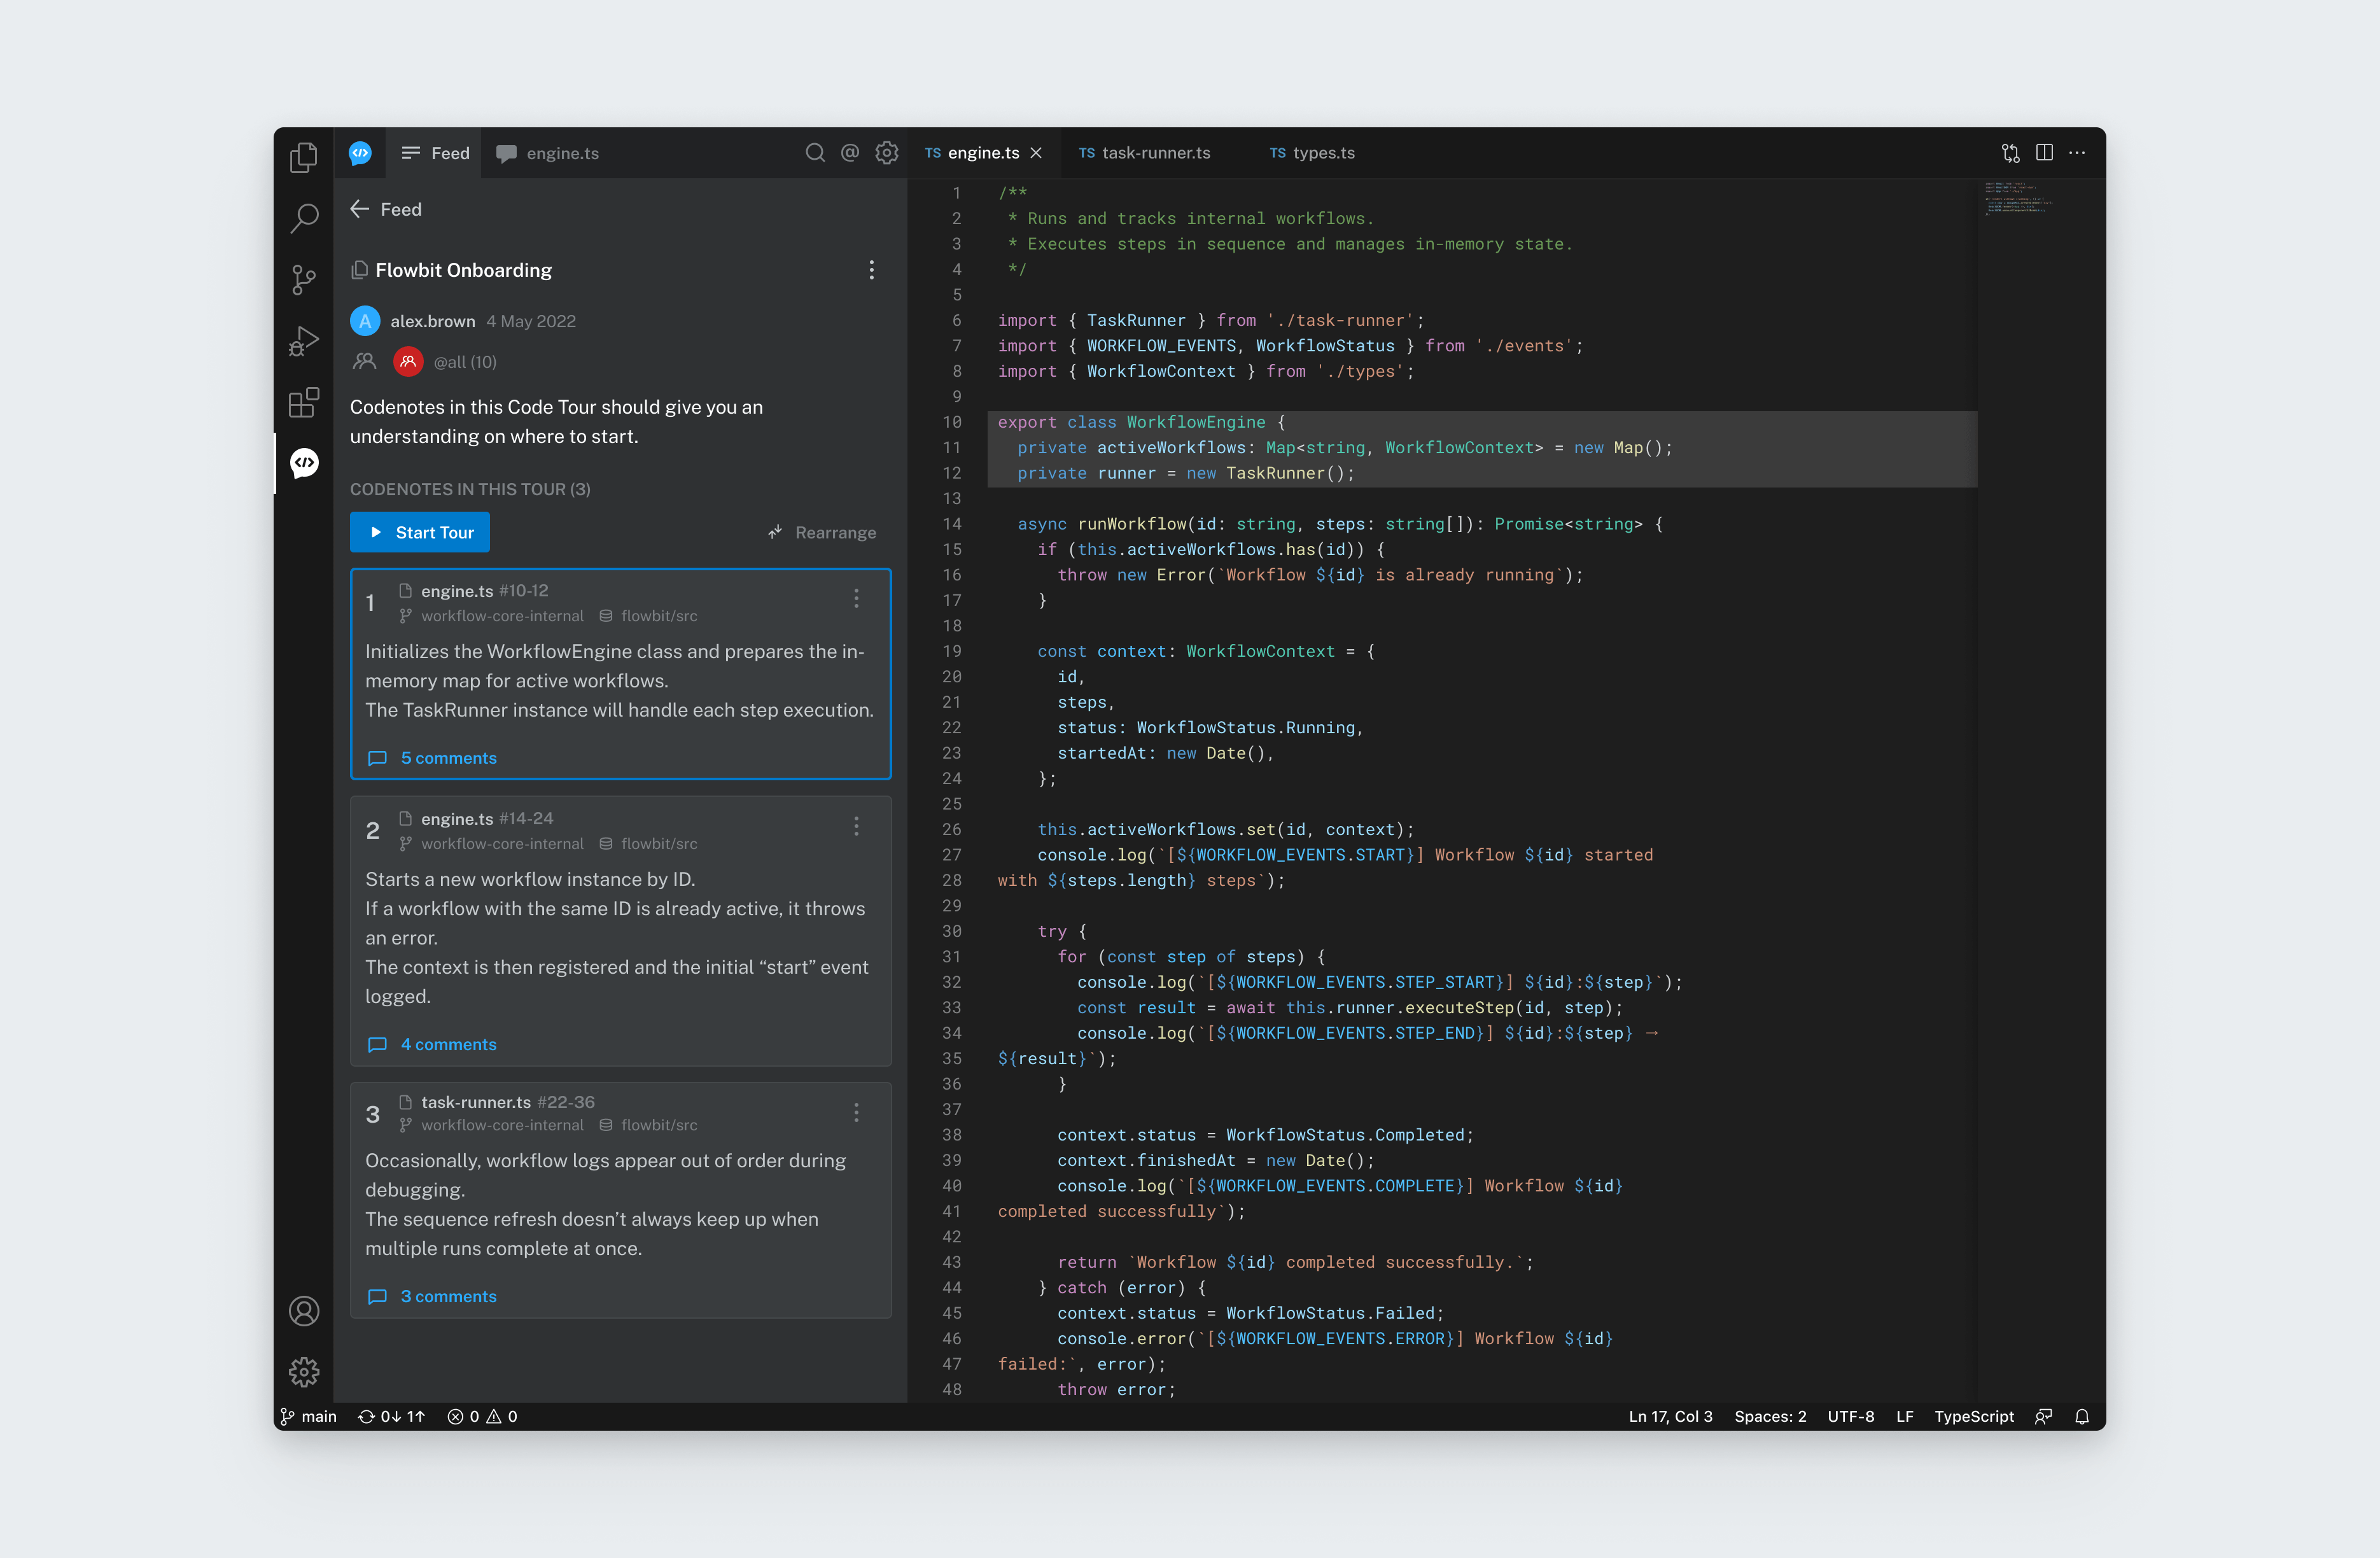Open more options for codenote 1 engine.ts #10-12
Screen dimensions: 2380x1558
point(856,598)
